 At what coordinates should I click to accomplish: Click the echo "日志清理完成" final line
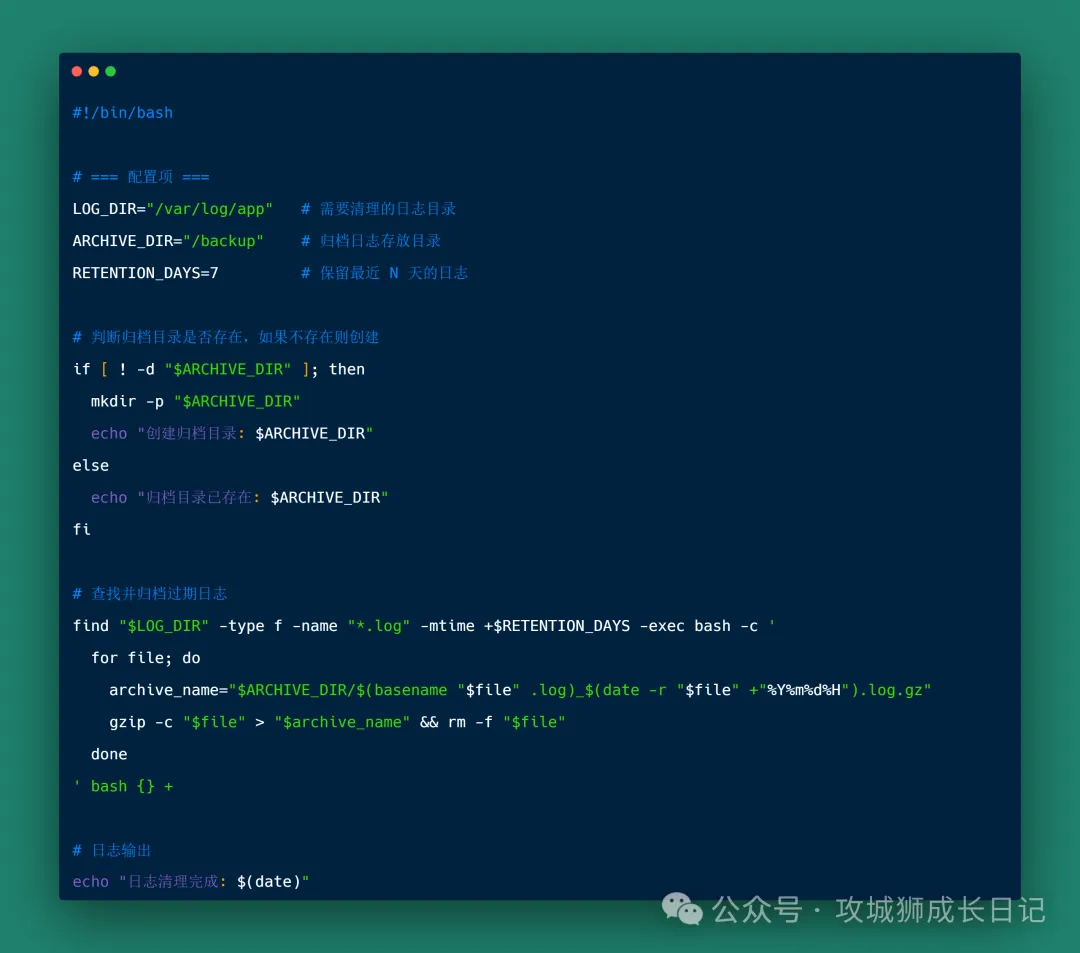click(x=191, y=882)
